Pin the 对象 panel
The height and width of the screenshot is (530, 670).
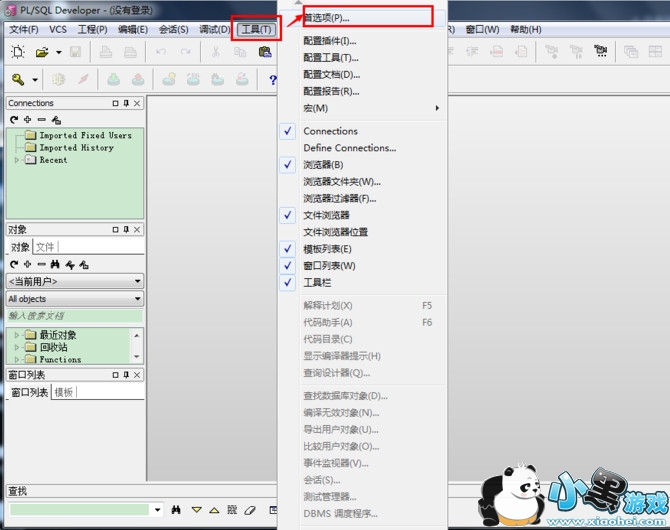[126, 230]
